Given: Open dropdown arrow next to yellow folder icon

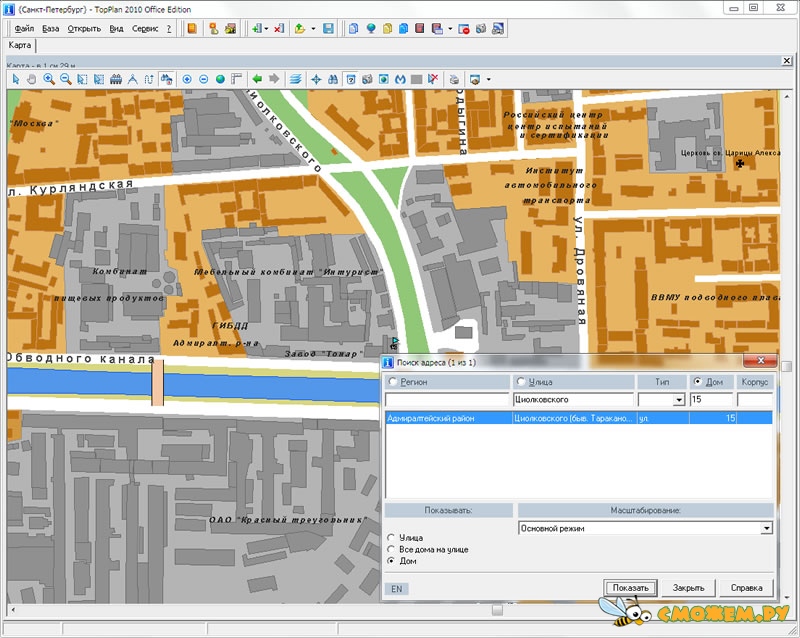Looking at the screenshot, I should (x=313, y=29).
